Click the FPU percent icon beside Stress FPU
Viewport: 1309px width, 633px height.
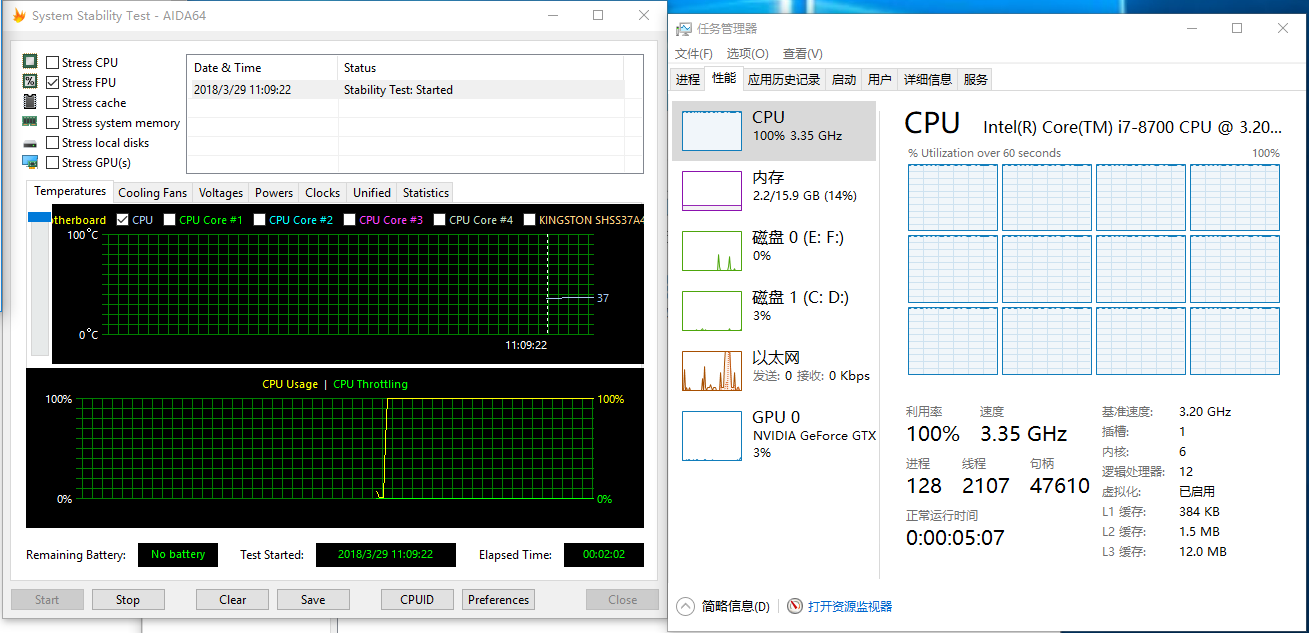click(30, 82)
